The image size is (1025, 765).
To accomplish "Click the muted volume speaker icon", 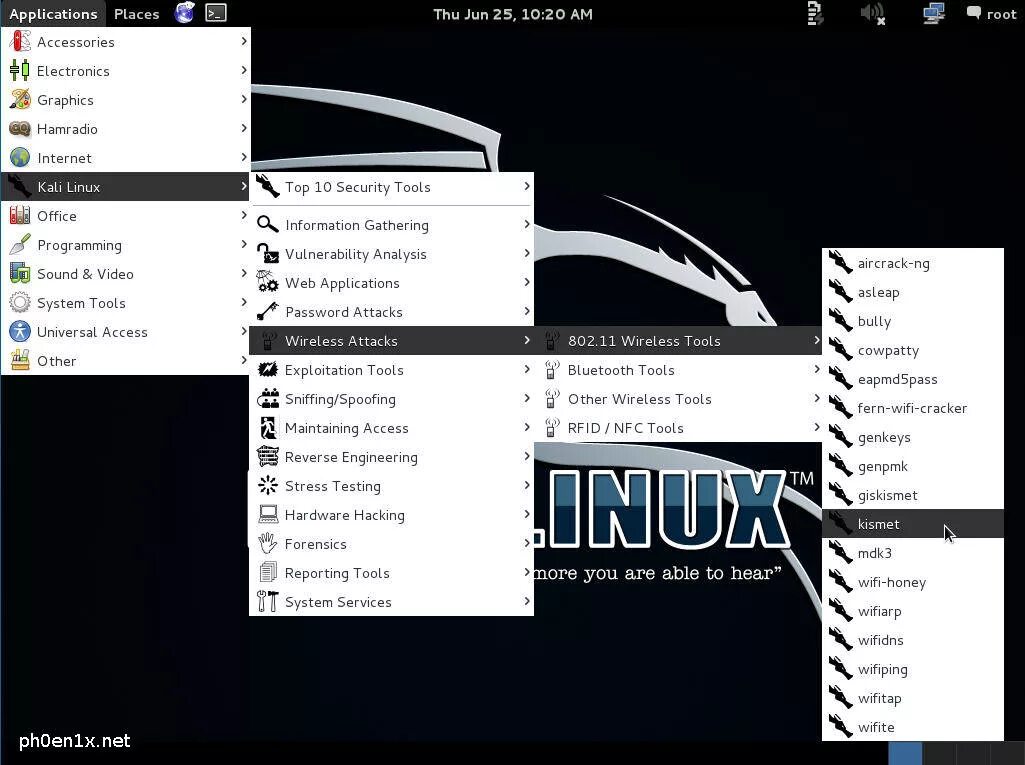I will pyautogui.click(x=873, y=13).
